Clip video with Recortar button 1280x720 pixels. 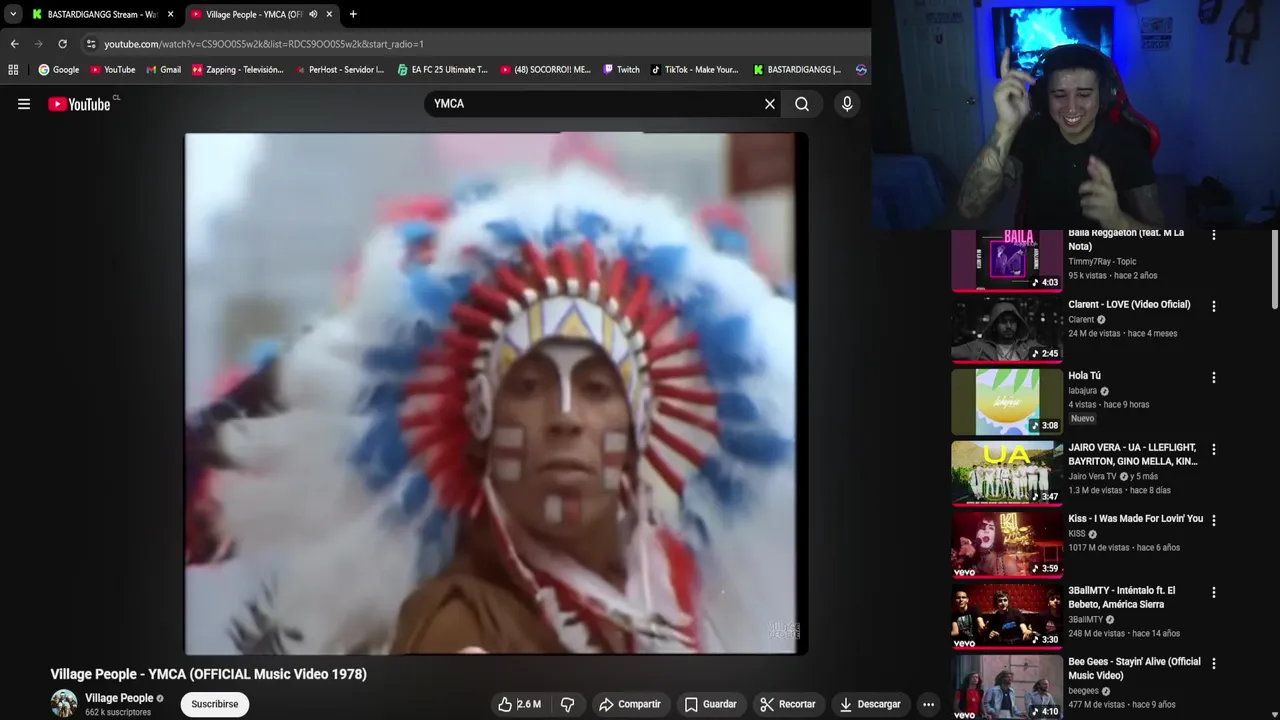[x=787, y=704]
